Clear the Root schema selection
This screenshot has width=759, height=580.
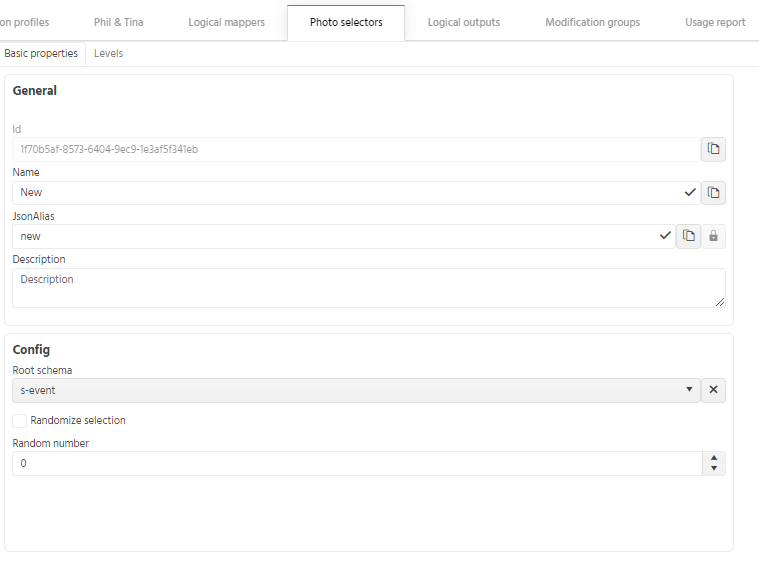pos(713,390)
